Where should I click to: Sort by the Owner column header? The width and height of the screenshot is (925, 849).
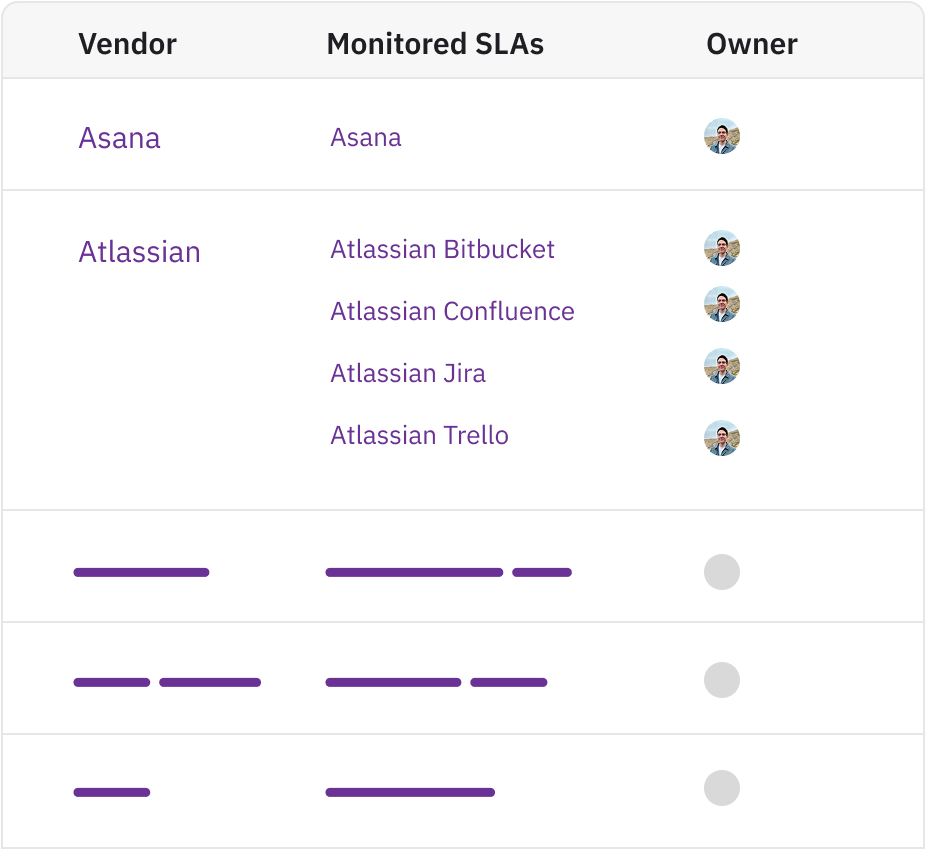point(752,44)
